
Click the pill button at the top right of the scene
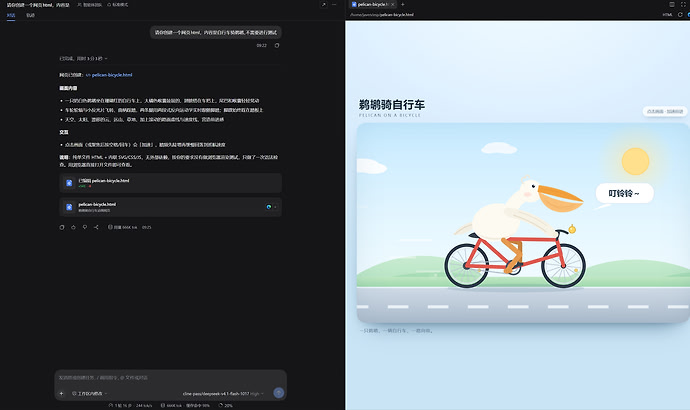coord(664,111)
